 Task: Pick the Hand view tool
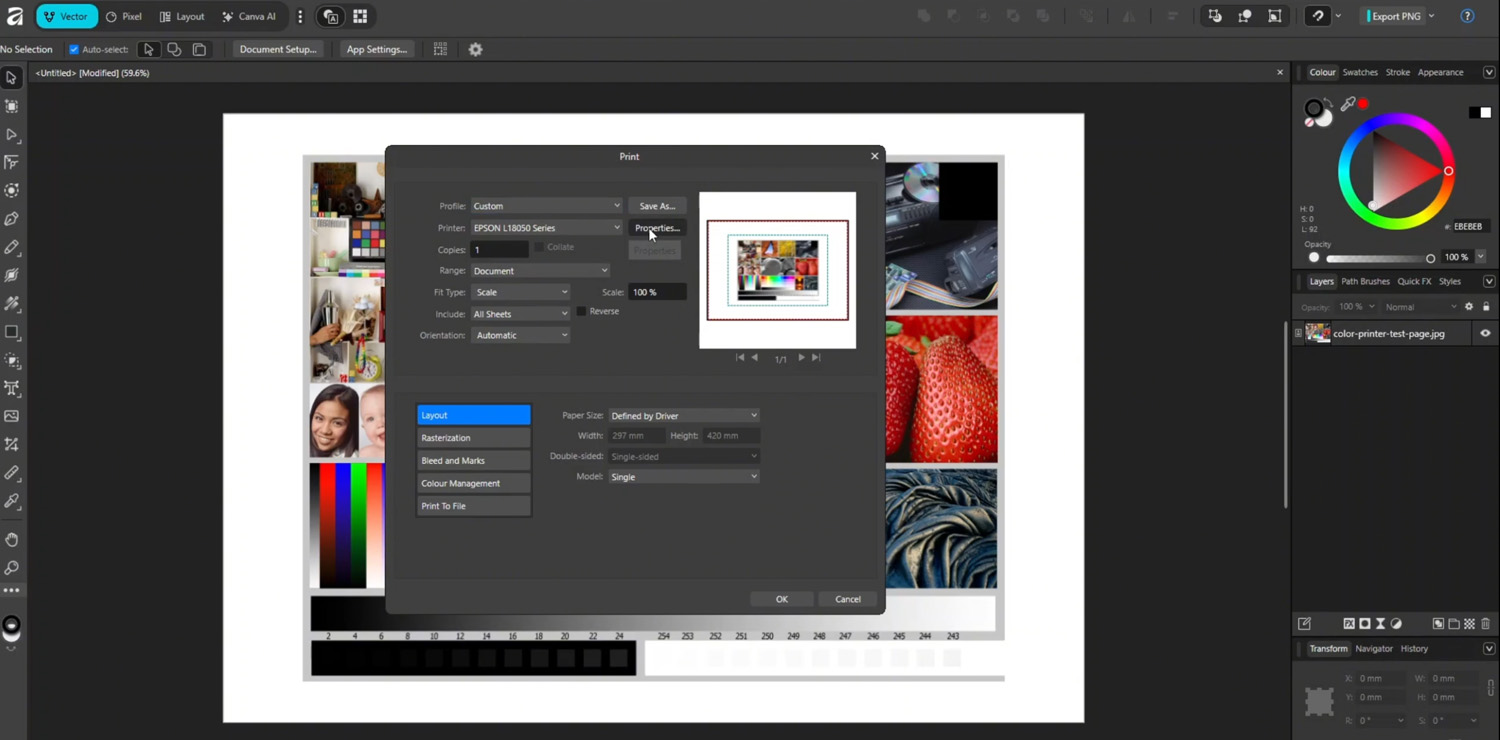click(x=12, y=540)
